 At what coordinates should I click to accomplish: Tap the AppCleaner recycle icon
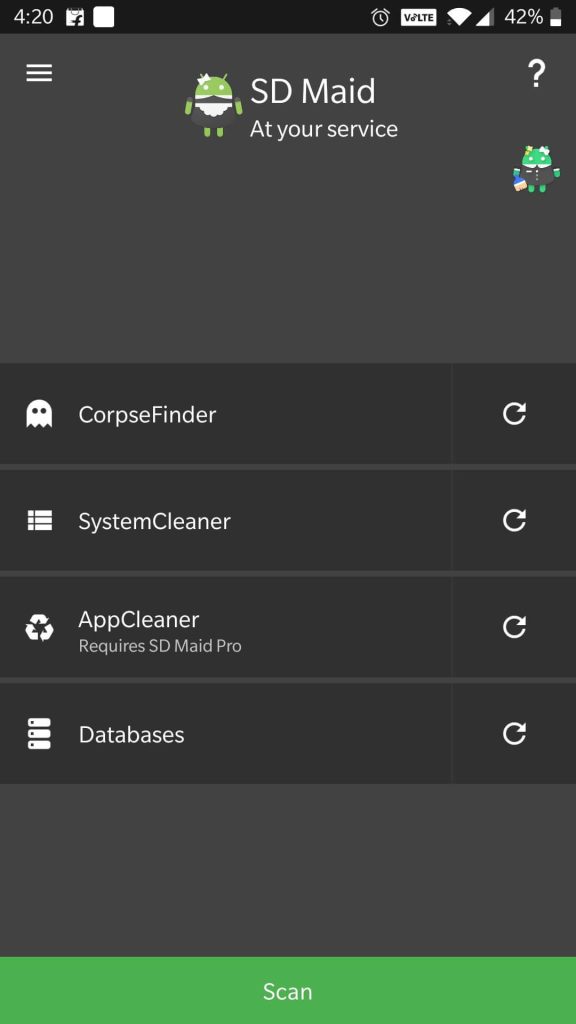point(39,628)
